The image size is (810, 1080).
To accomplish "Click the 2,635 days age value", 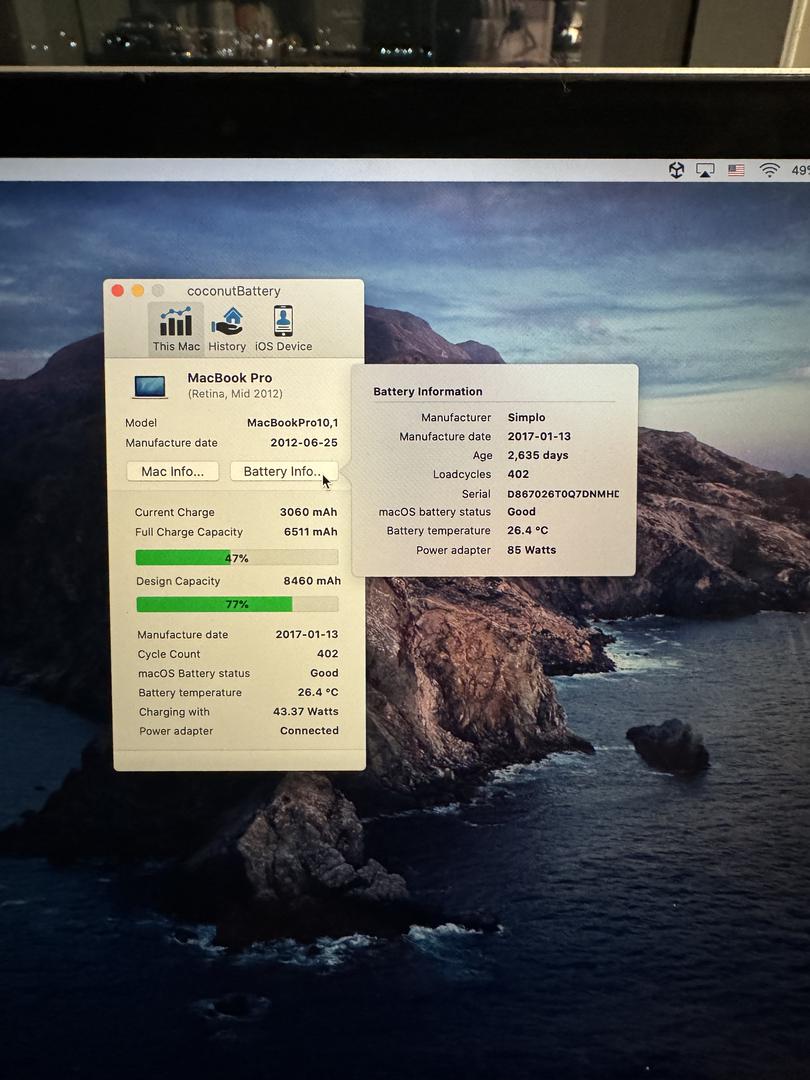I will click(538, 455).
